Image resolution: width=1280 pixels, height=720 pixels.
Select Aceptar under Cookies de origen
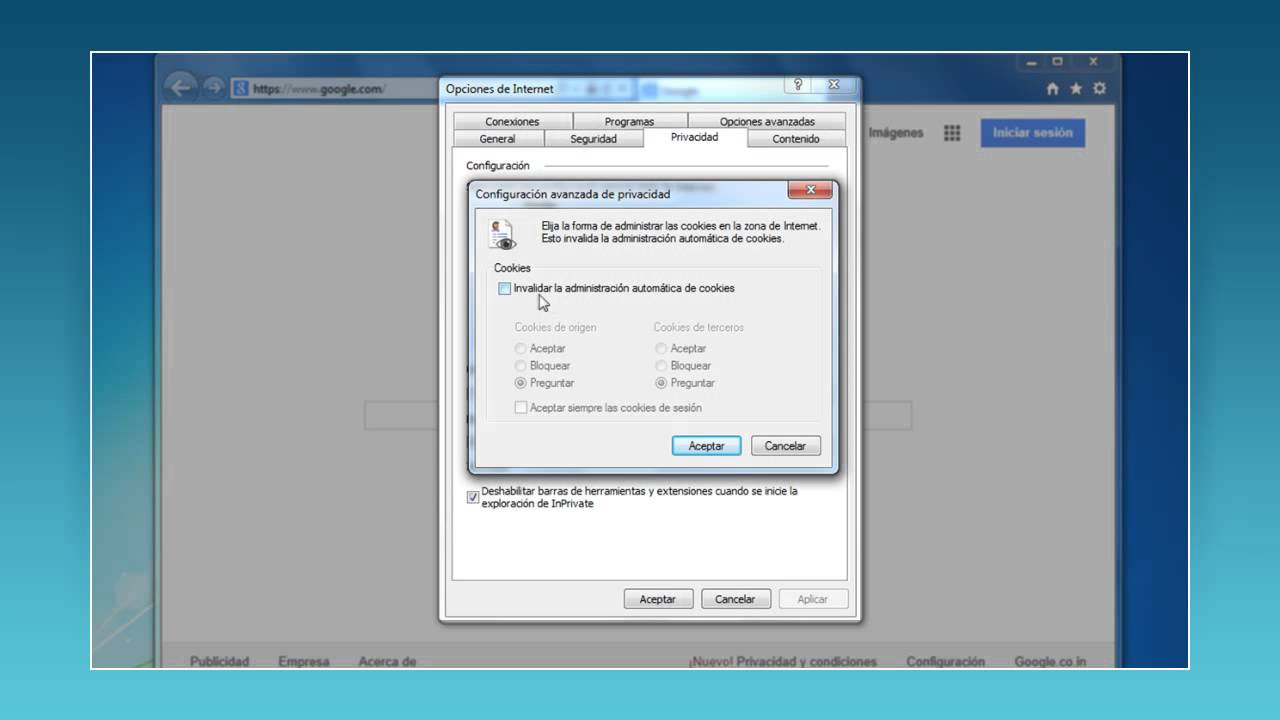520,348
